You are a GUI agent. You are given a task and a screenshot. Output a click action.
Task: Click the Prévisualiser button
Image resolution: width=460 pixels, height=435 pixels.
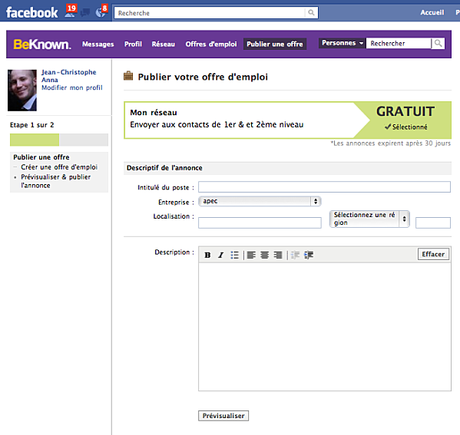(x=223, y=416)
